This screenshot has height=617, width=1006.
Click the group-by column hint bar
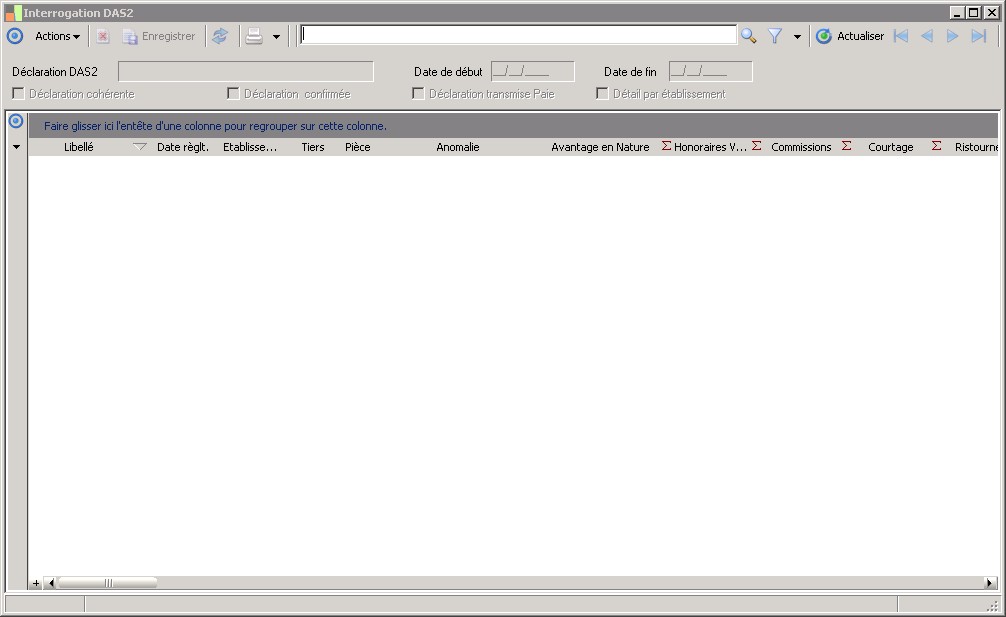point(513,126)
